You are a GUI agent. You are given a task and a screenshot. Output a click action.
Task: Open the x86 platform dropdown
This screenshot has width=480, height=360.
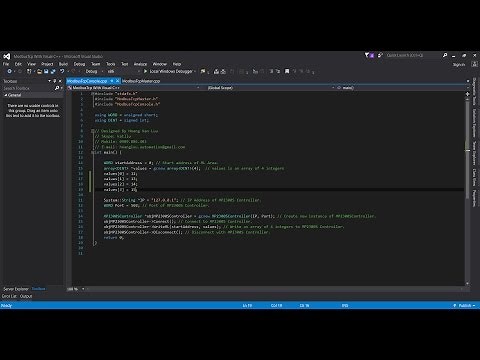click(x=123, y=71)
